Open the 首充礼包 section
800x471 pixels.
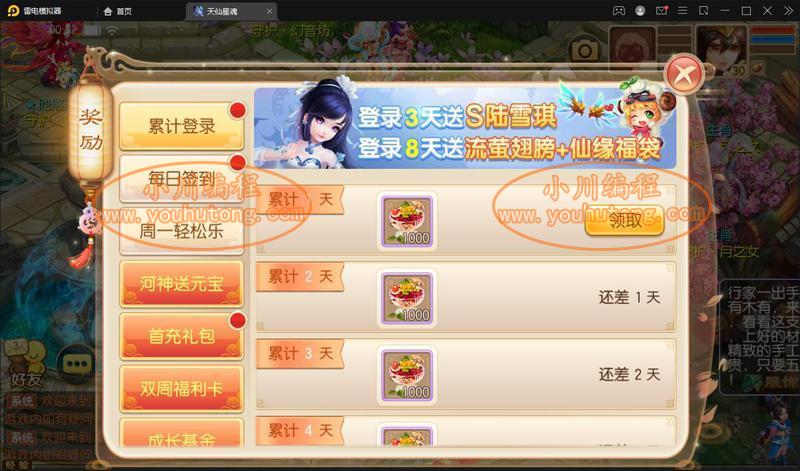[182, 336]
